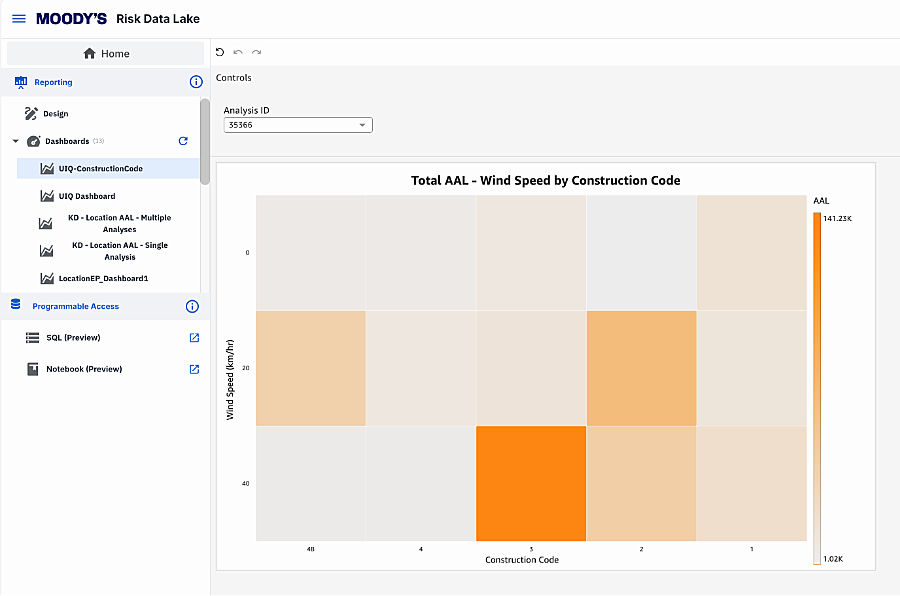Viewport: 900px width, 596px height.
Task: Click the 1.02K legend minimum value
Action: click(833, 559)
